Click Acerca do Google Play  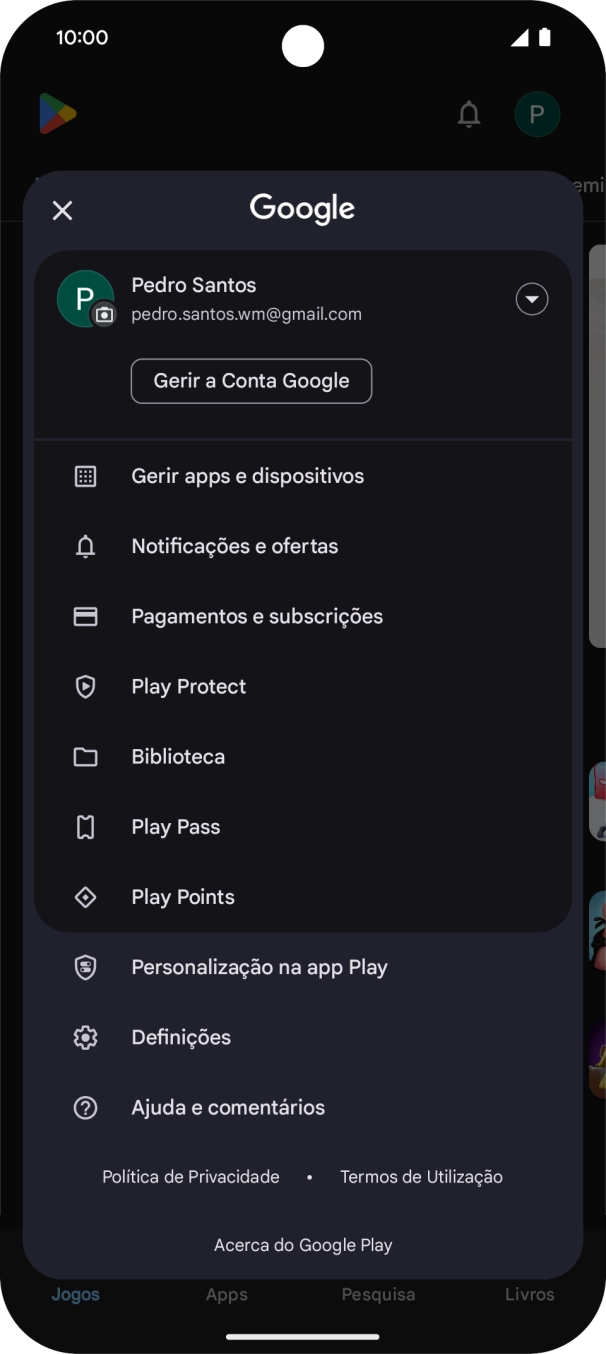(x=302, y=1245)
